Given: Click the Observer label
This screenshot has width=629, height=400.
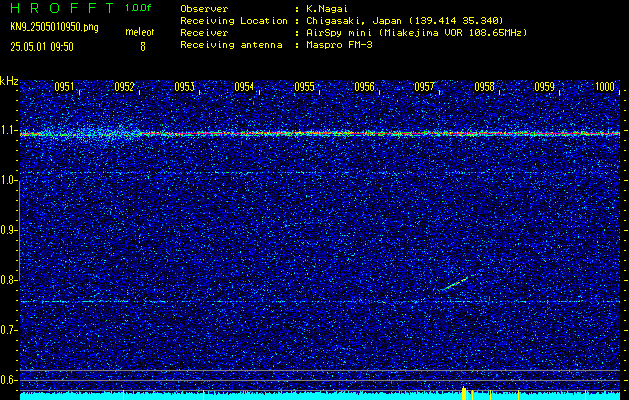Looking at the screenshot, I should (204, 9).
